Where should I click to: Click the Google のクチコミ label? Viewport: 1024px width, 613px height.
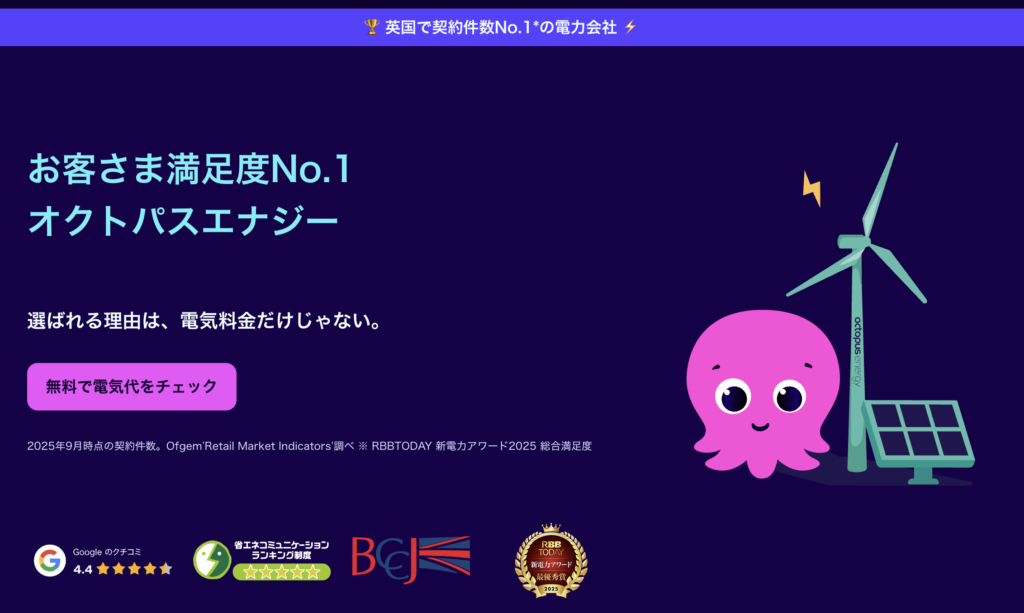point(106,552)
